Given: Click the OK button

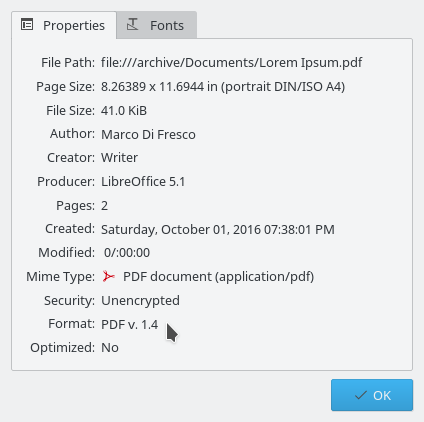Looking at the screenshot, I should (372, 395).
